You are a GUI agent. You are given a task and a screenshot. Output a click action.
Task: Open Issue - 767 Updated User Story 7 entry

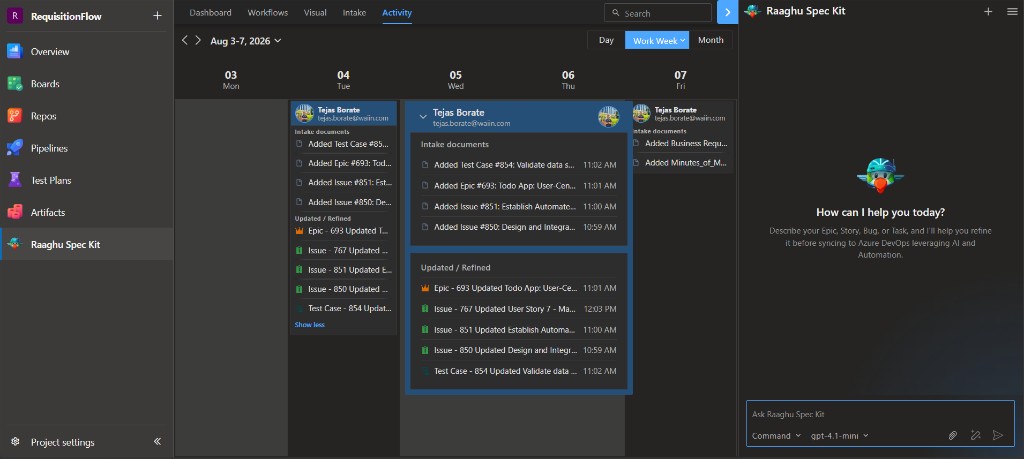point(519,309)
